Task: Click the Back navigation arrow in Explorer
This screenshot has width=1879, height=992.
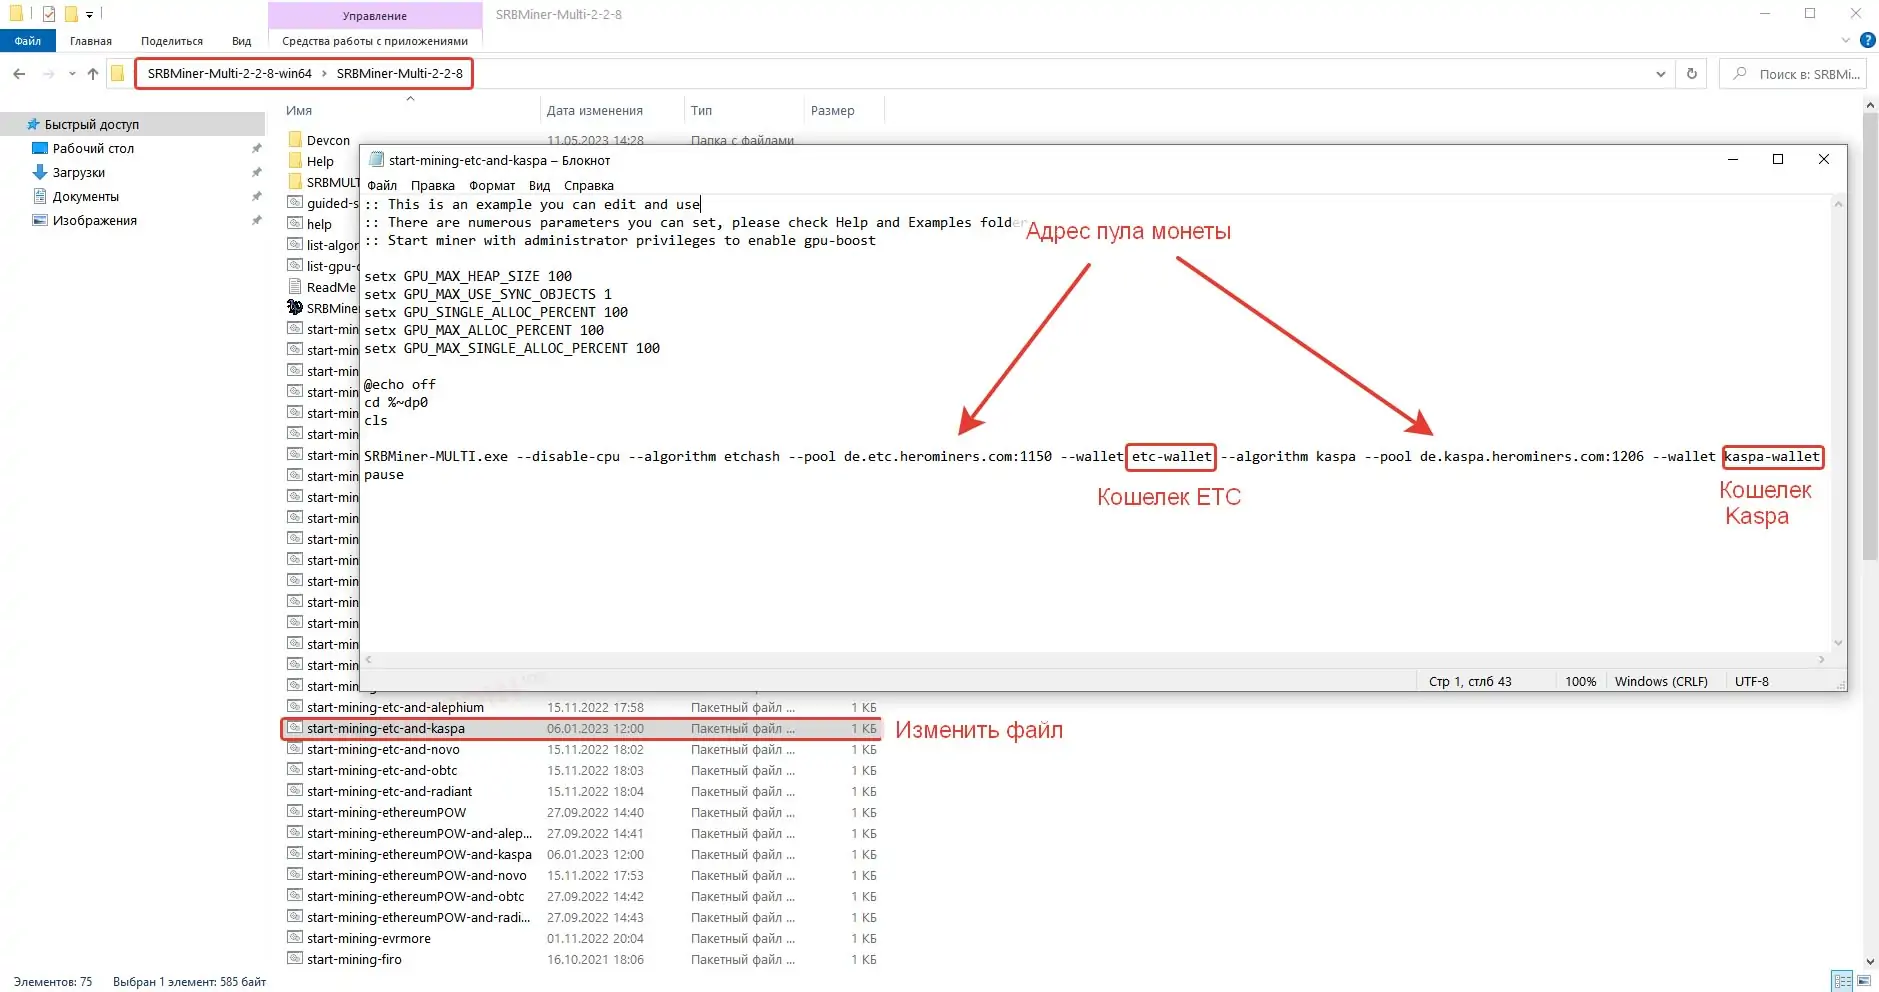Action: click(19, 73)
